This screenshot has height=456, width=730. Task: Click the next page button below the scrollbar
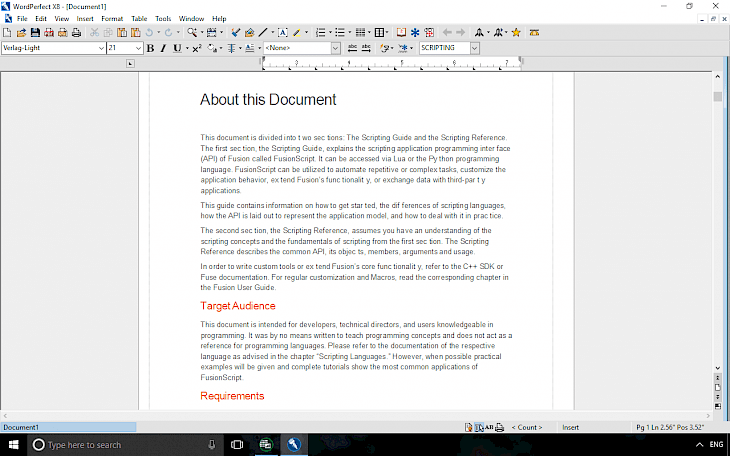pos(717,397)
